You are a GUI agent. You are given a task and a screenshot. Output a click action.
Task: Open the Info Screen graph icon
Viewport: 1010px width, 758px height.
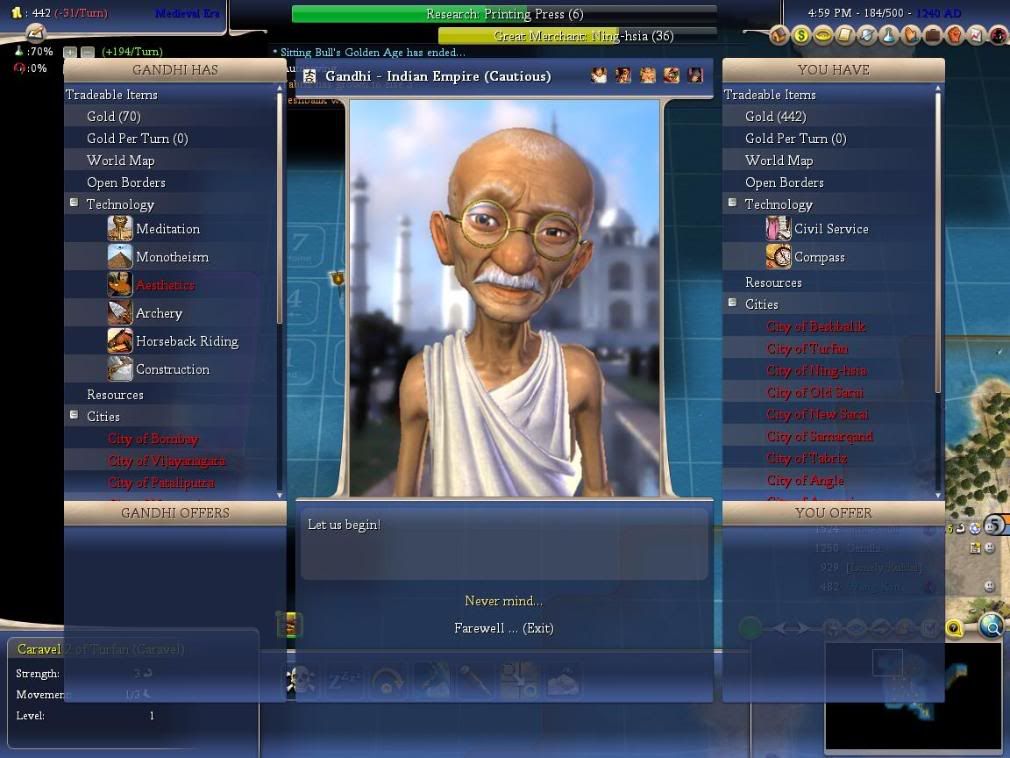coord(977,35)
